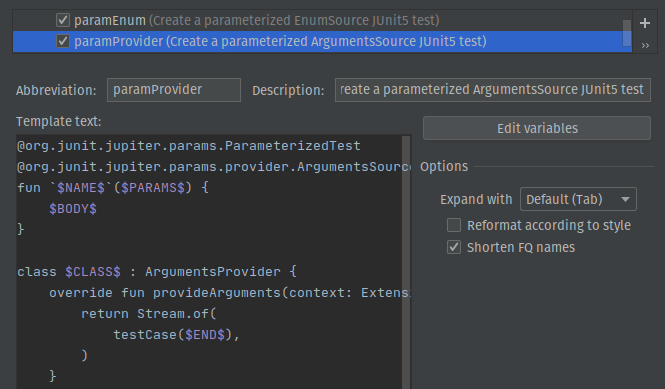Click the plus icon to add template
Screen dimensions: 665x389
point(645,23)
